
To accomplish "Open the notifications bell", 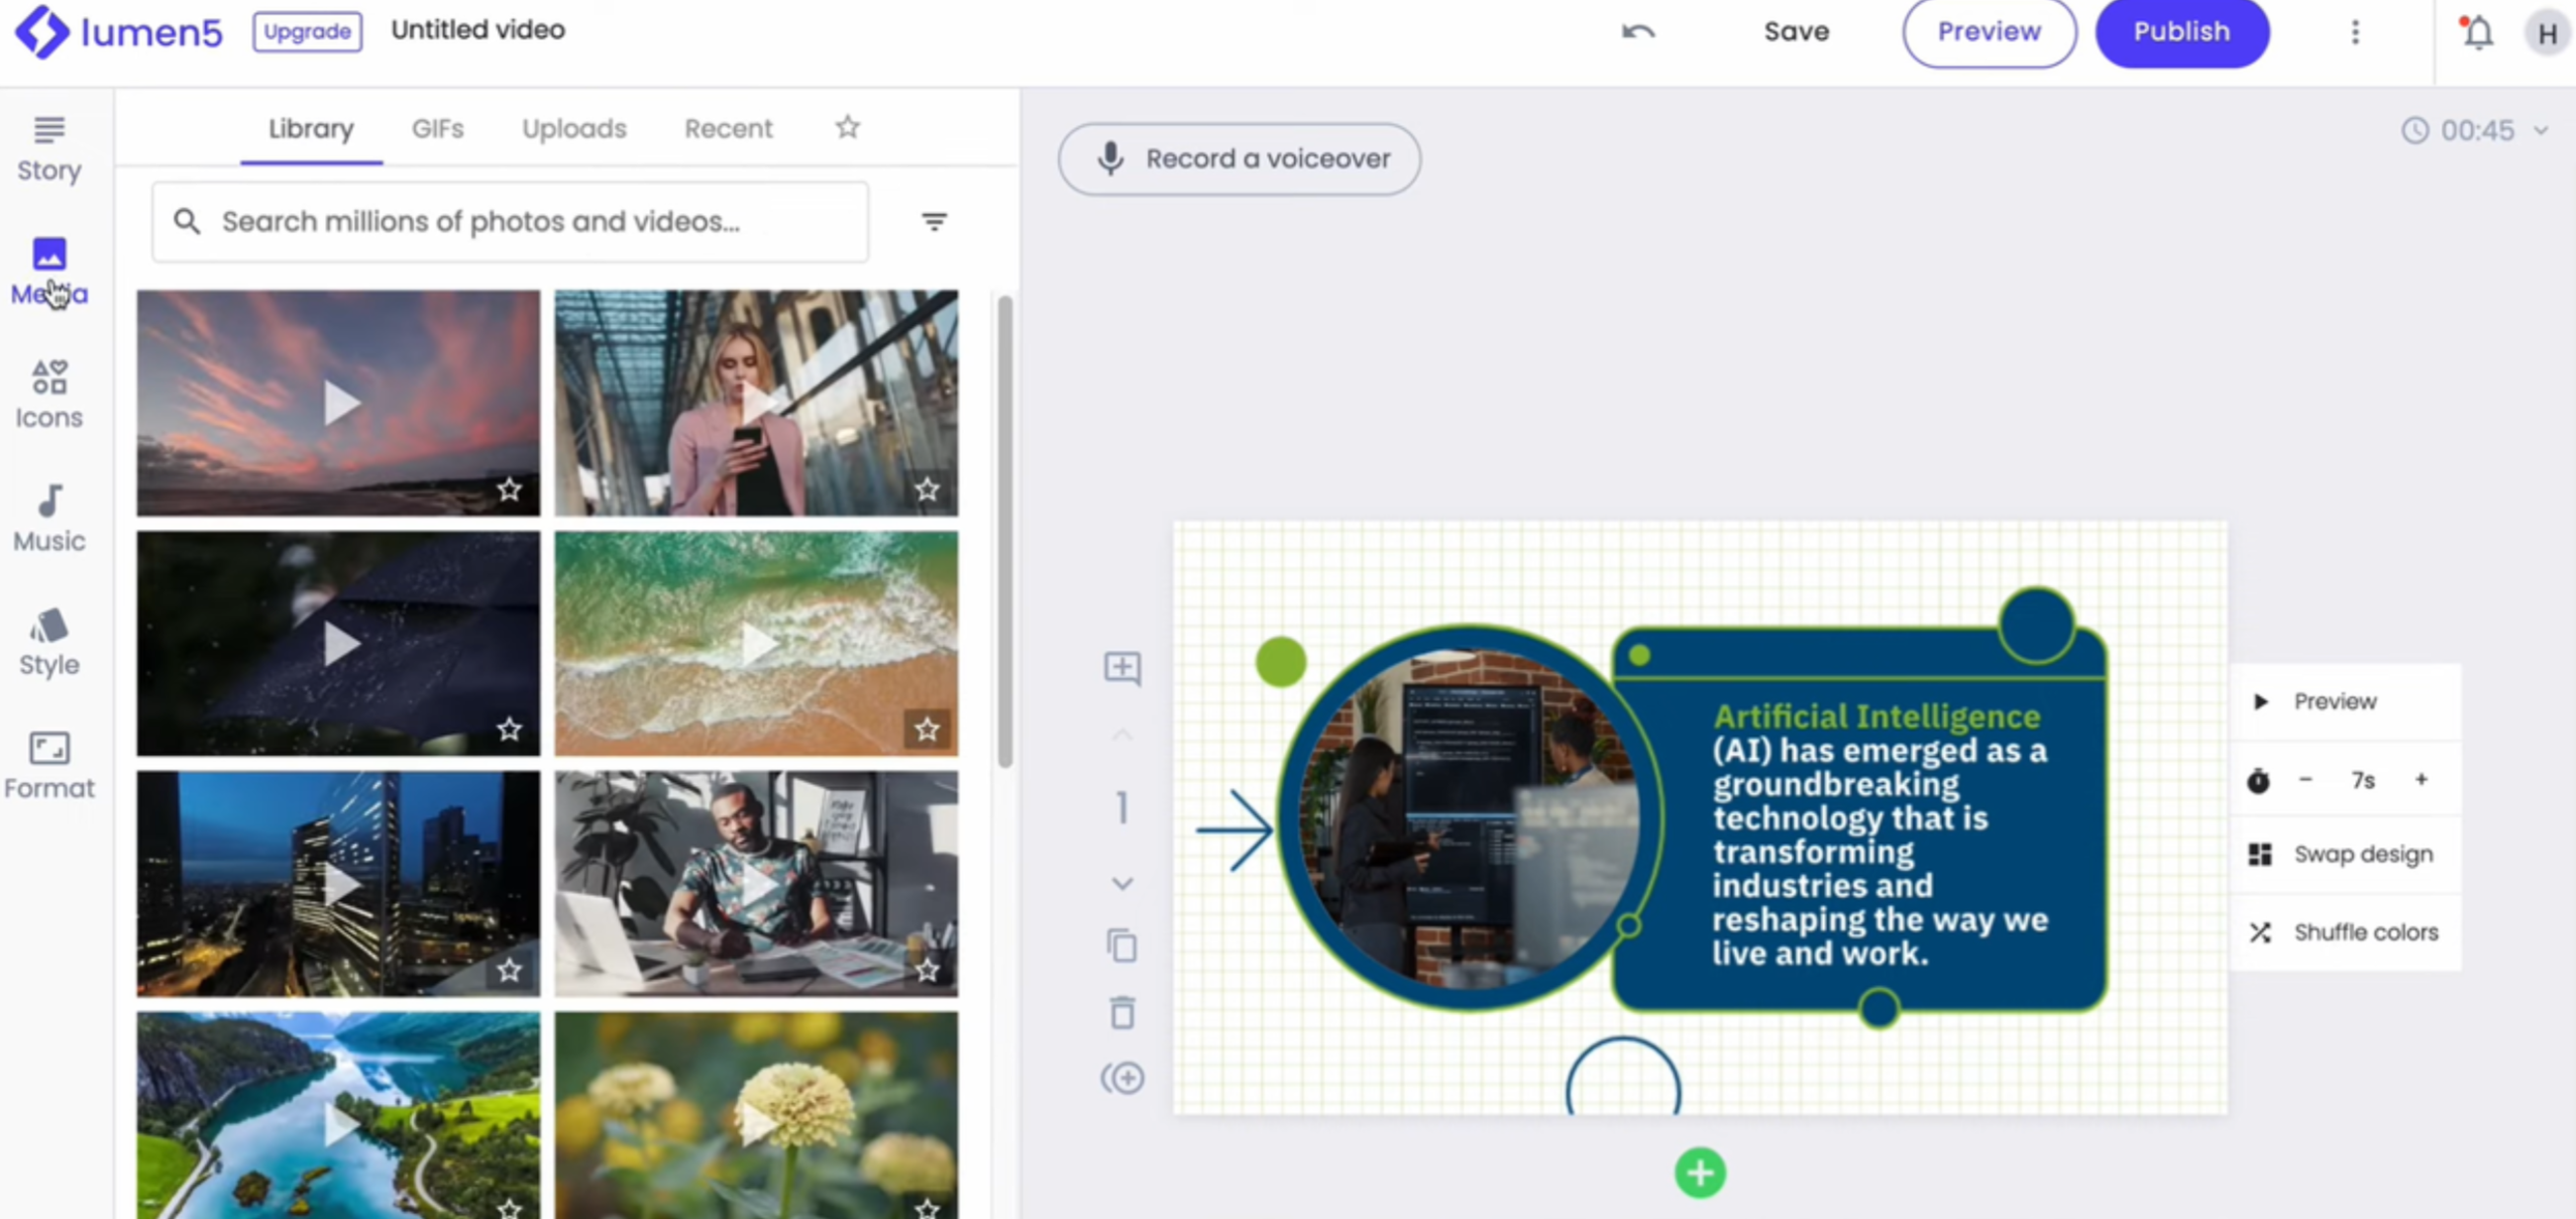I will [x=2477, y=33].
